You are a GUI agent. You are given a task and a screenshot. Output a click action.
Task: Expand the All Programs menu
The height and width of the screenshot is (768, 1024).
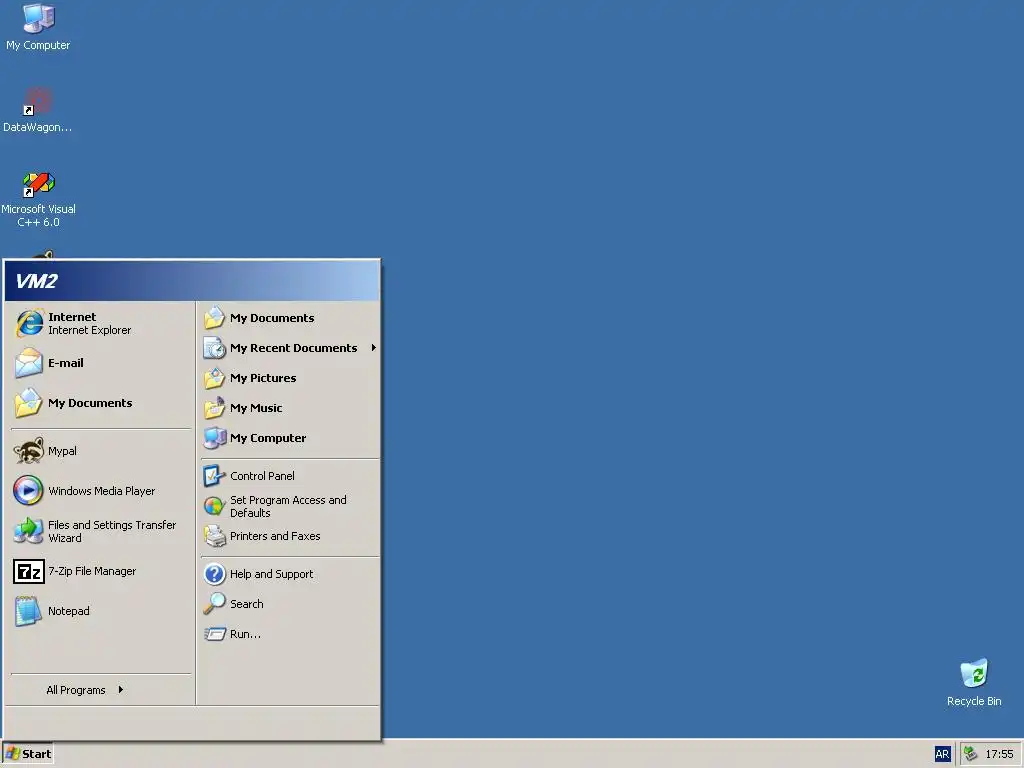(x=100, y=690)
